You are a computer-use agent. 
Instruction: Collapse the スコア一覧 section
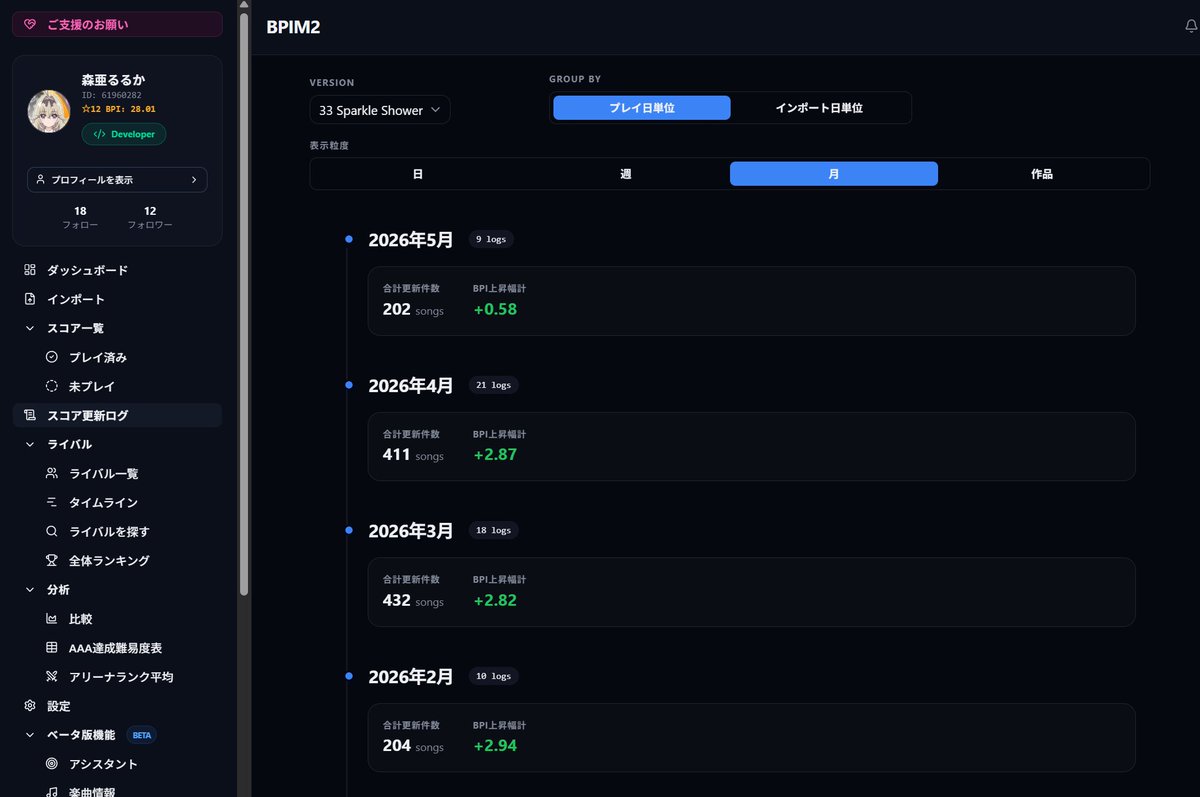click(x=30, y=328)
